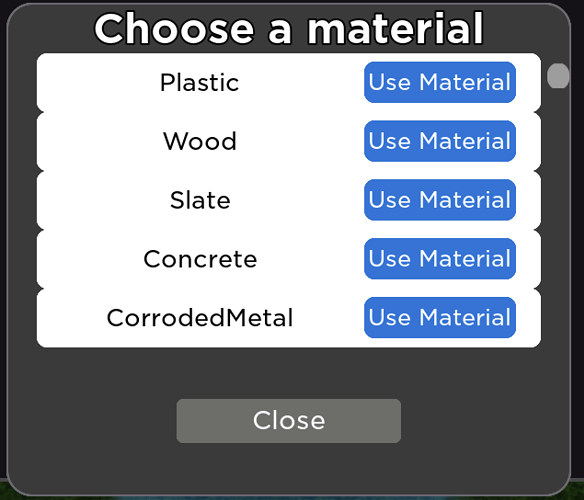This screenshot has height=500, width=584.
Task: Click the gray scrollbar thumb
Action: [558, 76]
